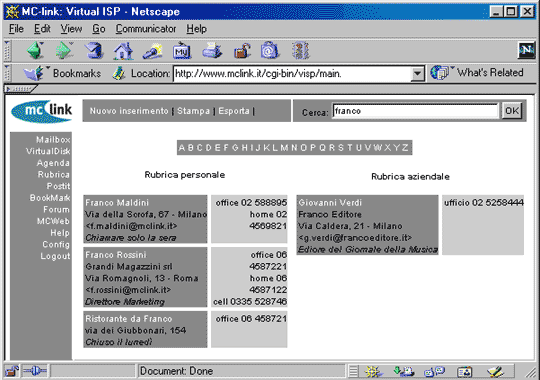Click the status bar security lock icon
Image resolution: width=540 pixels, height=380 pixels.
coord(12,371)
